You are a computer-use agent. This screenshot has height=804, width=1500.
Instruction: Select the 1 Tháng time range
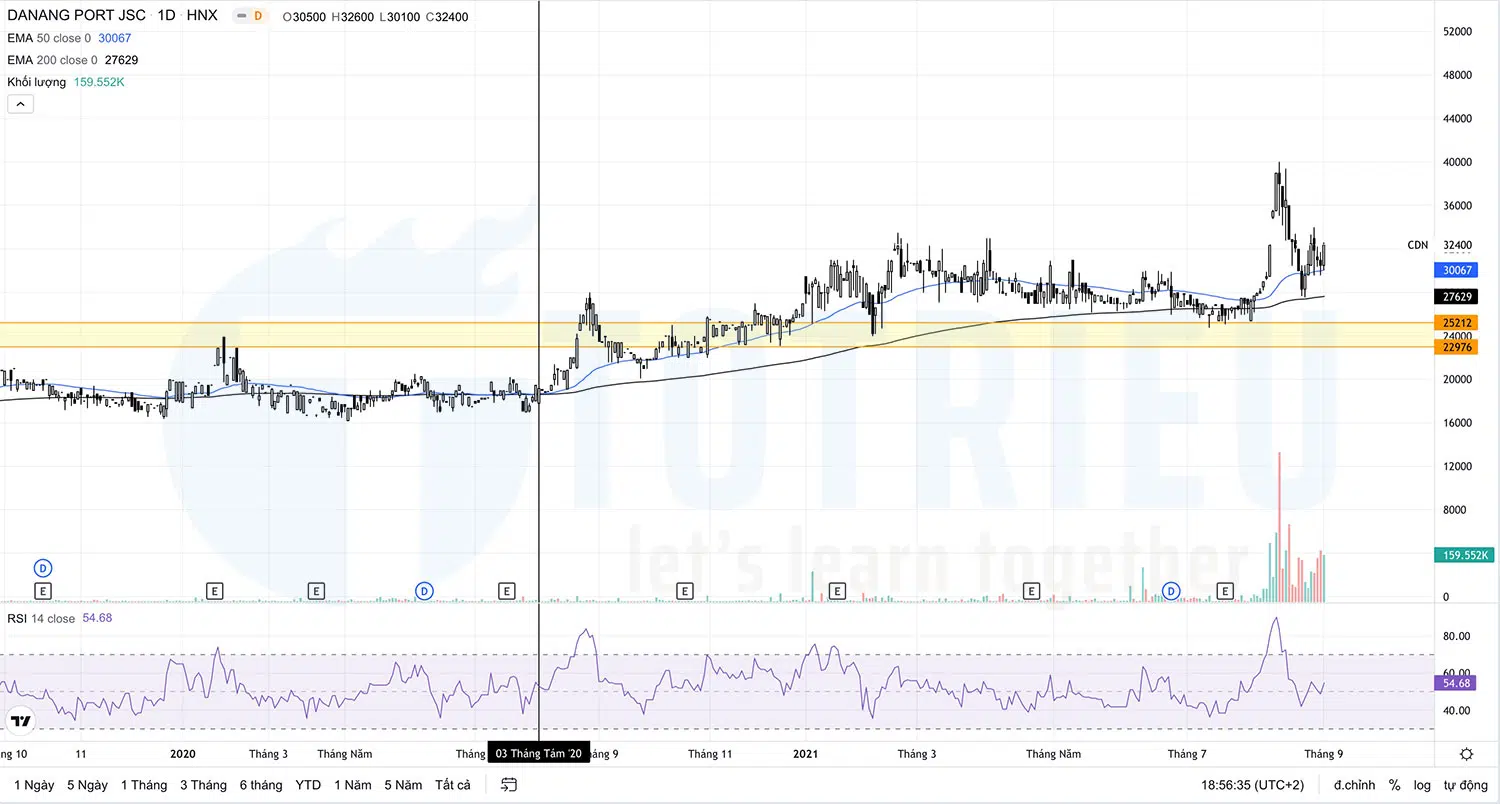[x=144, y=785]
